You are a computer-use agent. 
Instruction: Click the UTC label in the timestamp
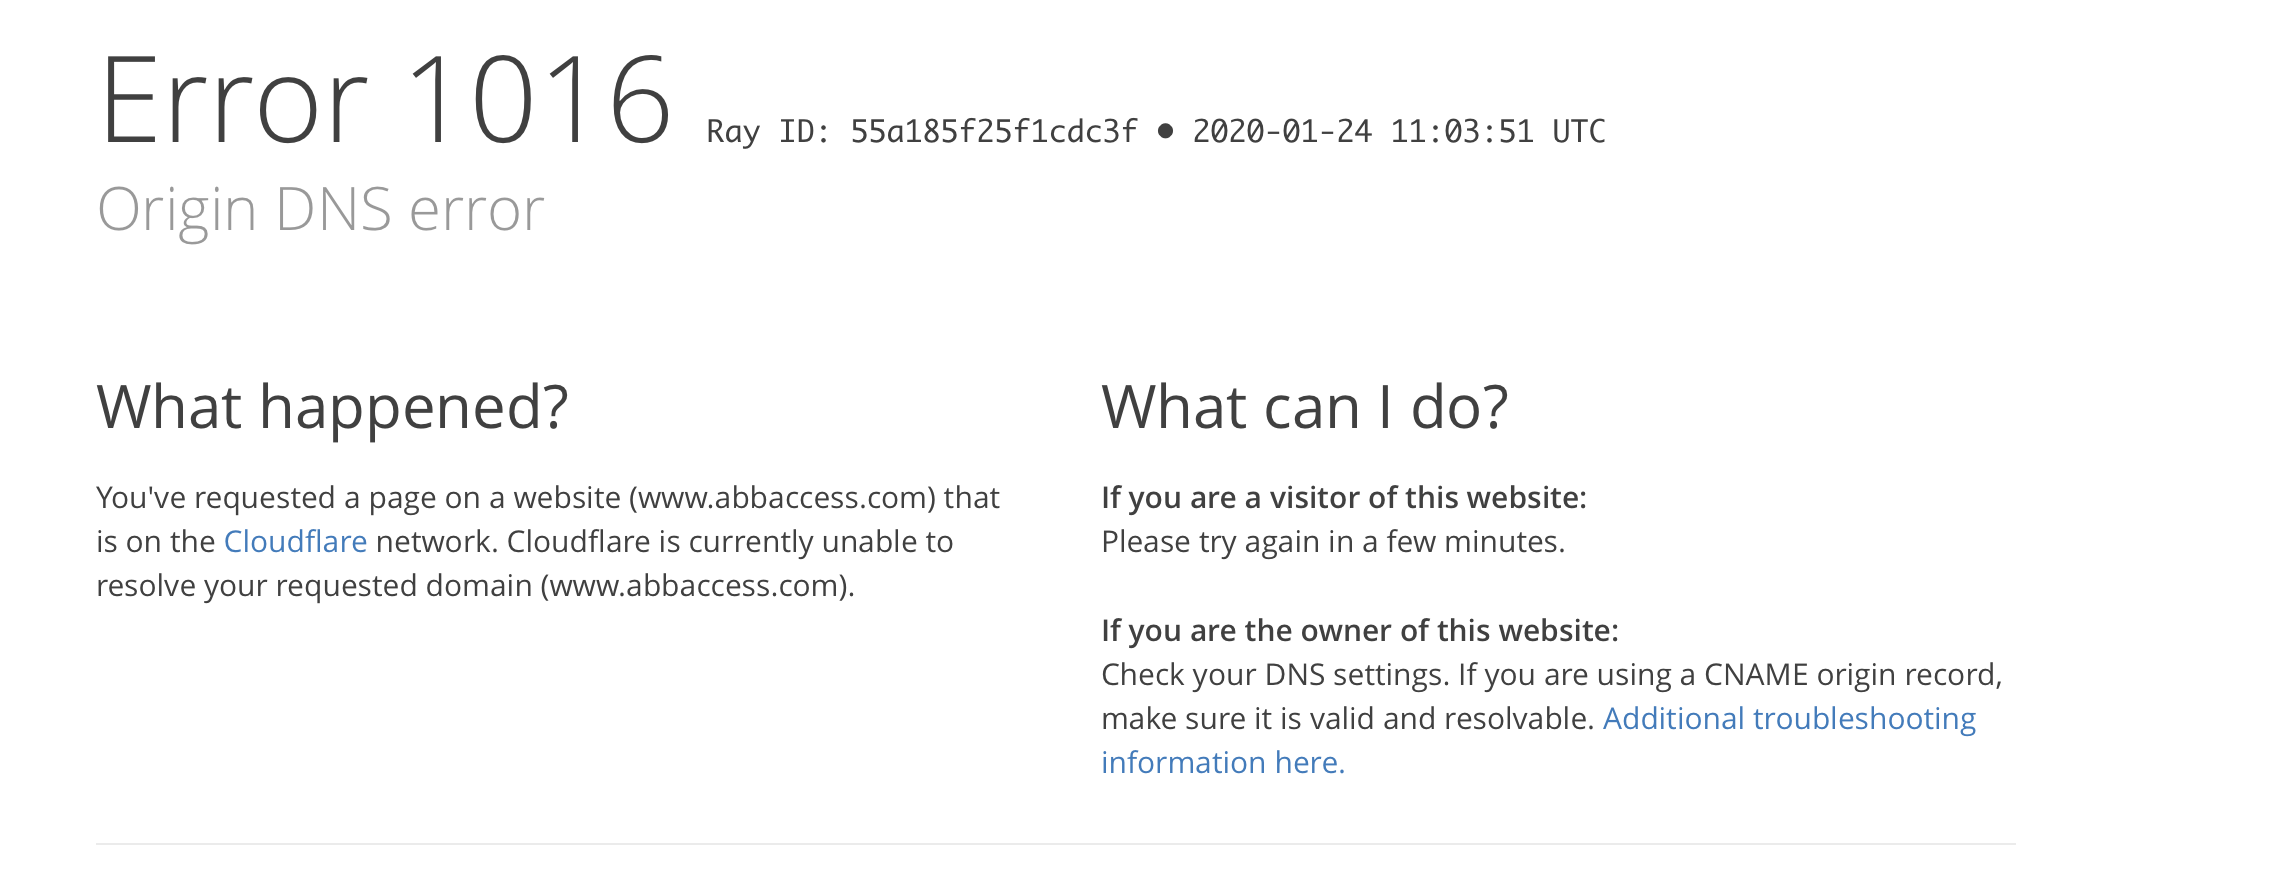pos(1578,131)
